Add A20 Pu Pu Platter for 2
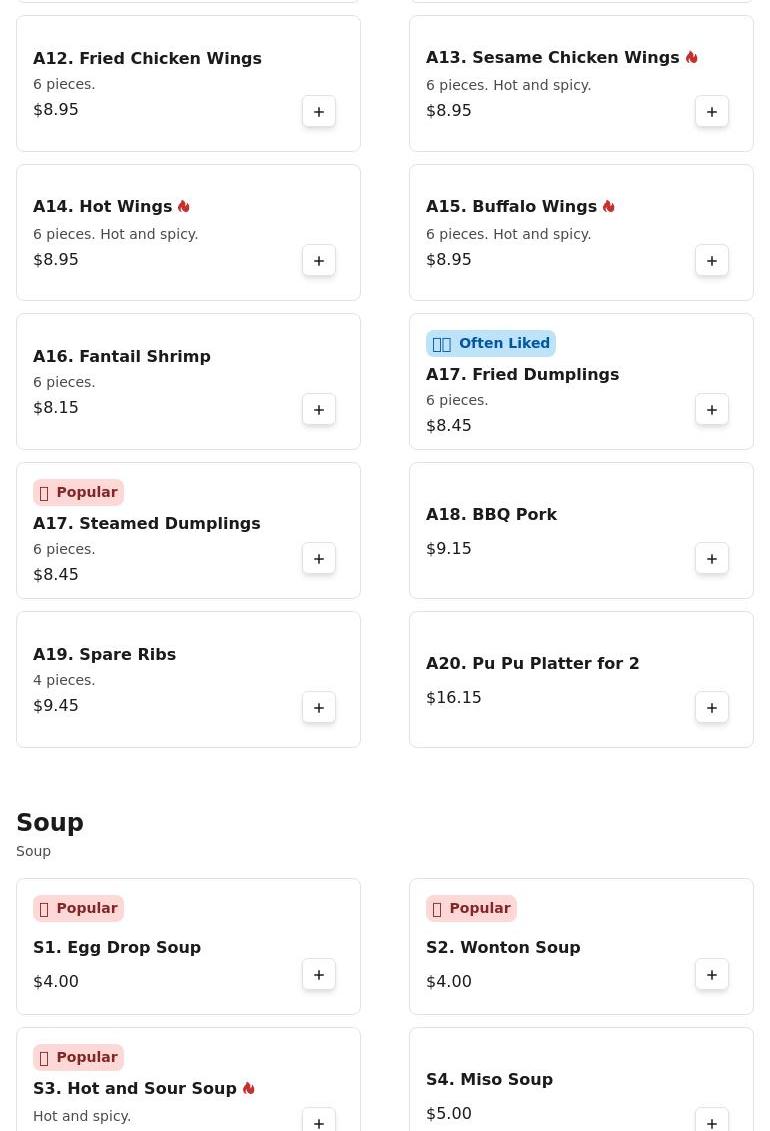The width and height of the screenshot is (770, 1131). pyautogui.click(x=712, y=708)
